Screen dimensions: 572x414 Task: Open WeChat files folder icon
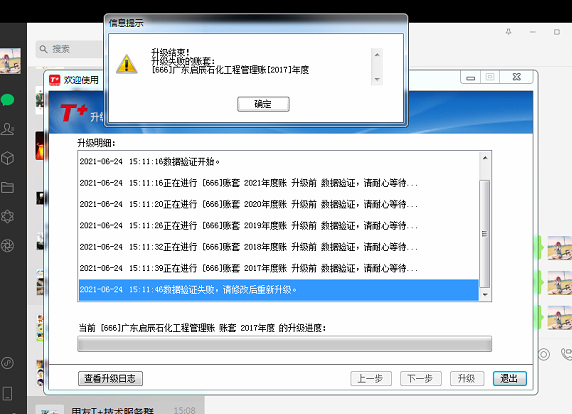pos(8,187)
